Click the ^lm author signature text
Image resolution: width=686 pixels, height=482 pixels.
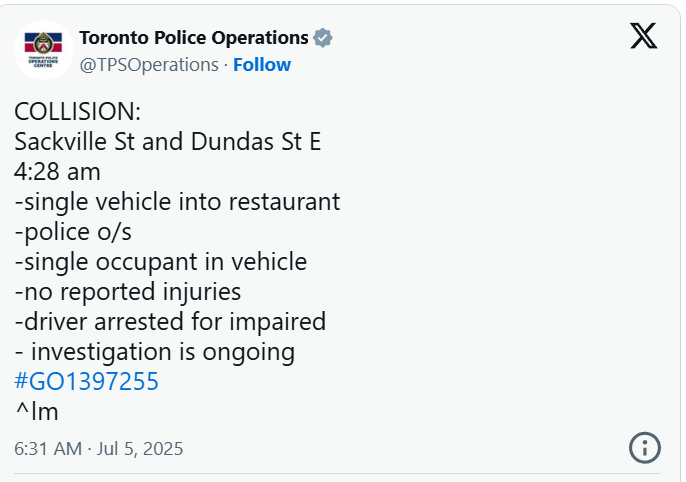click(x=37, y=412)
